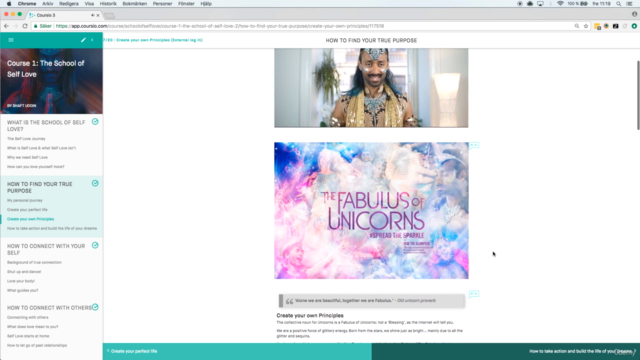Click the comment icon beside the proverb quote
The image size is (640, 360).
(x=473, y=294)
